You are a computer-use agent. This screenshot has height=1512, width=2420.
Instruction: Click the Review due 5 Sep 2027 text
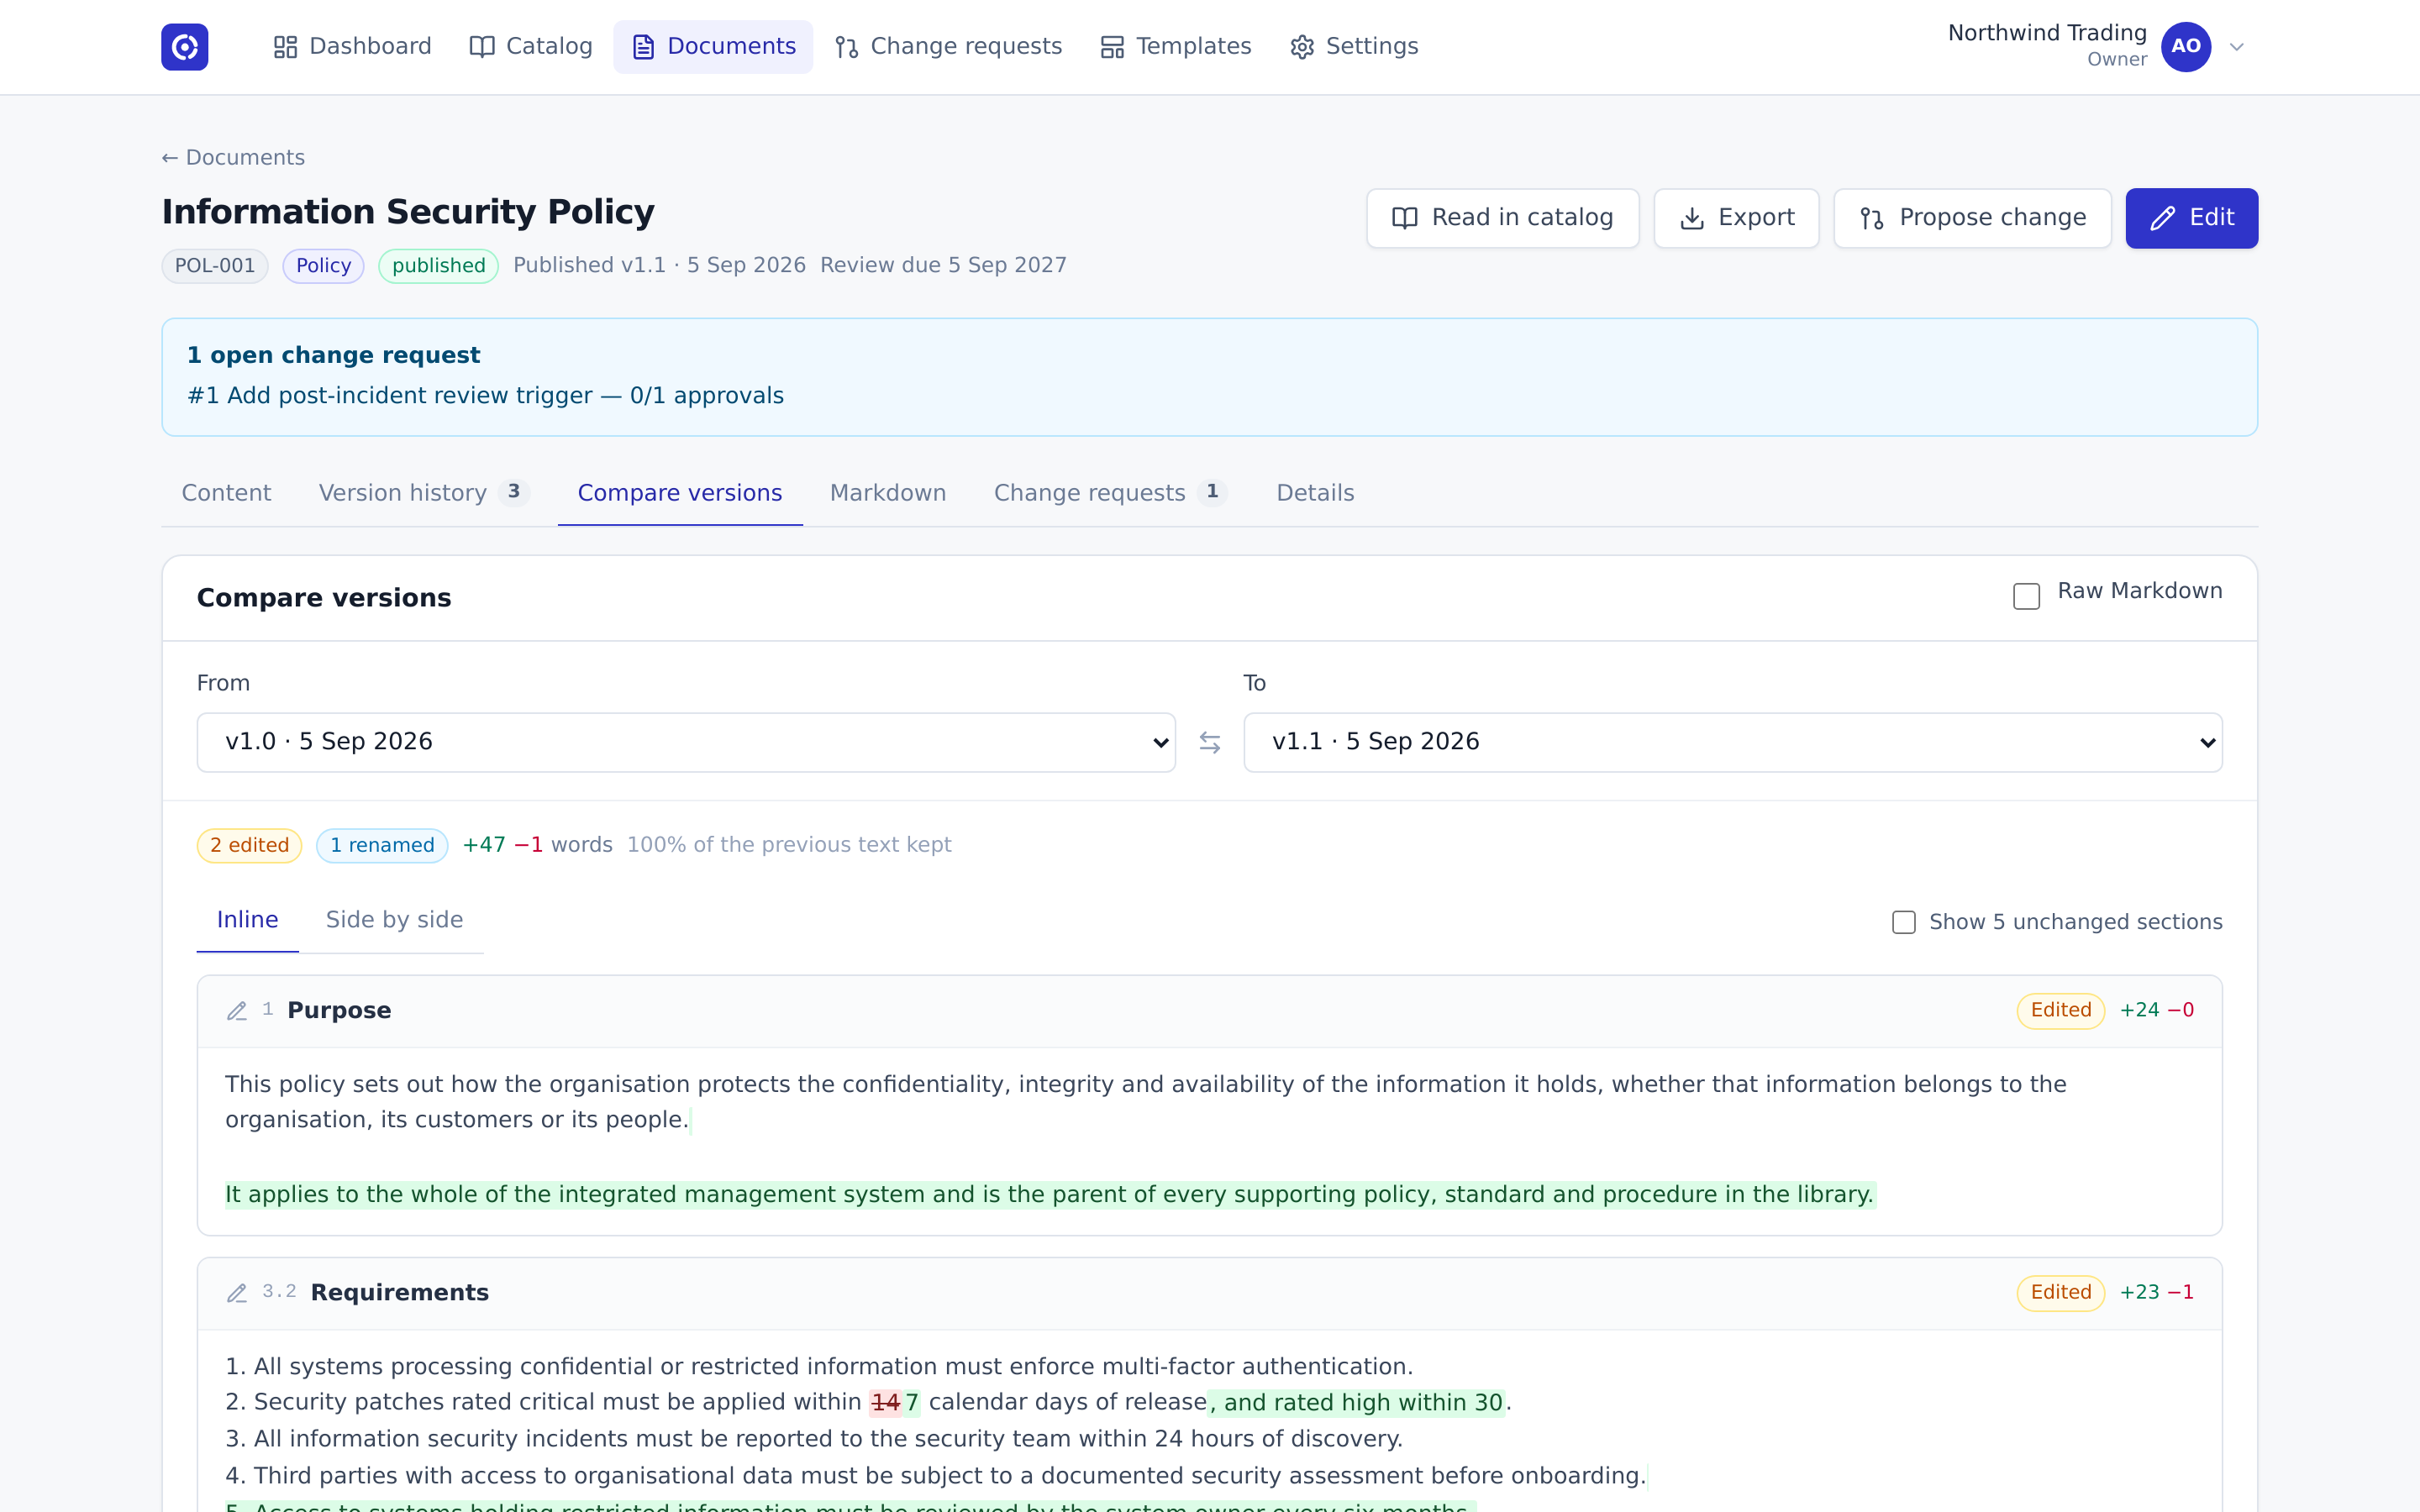pyautogui.click(x=943, y=266)
